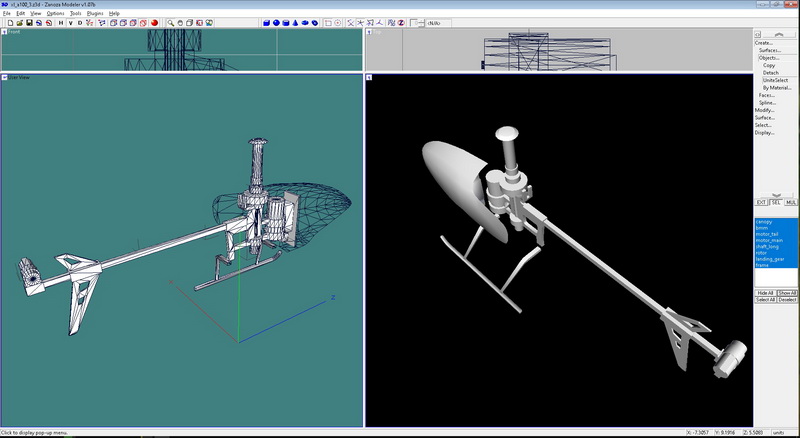Click the red sphere render icon

[154, 22]
